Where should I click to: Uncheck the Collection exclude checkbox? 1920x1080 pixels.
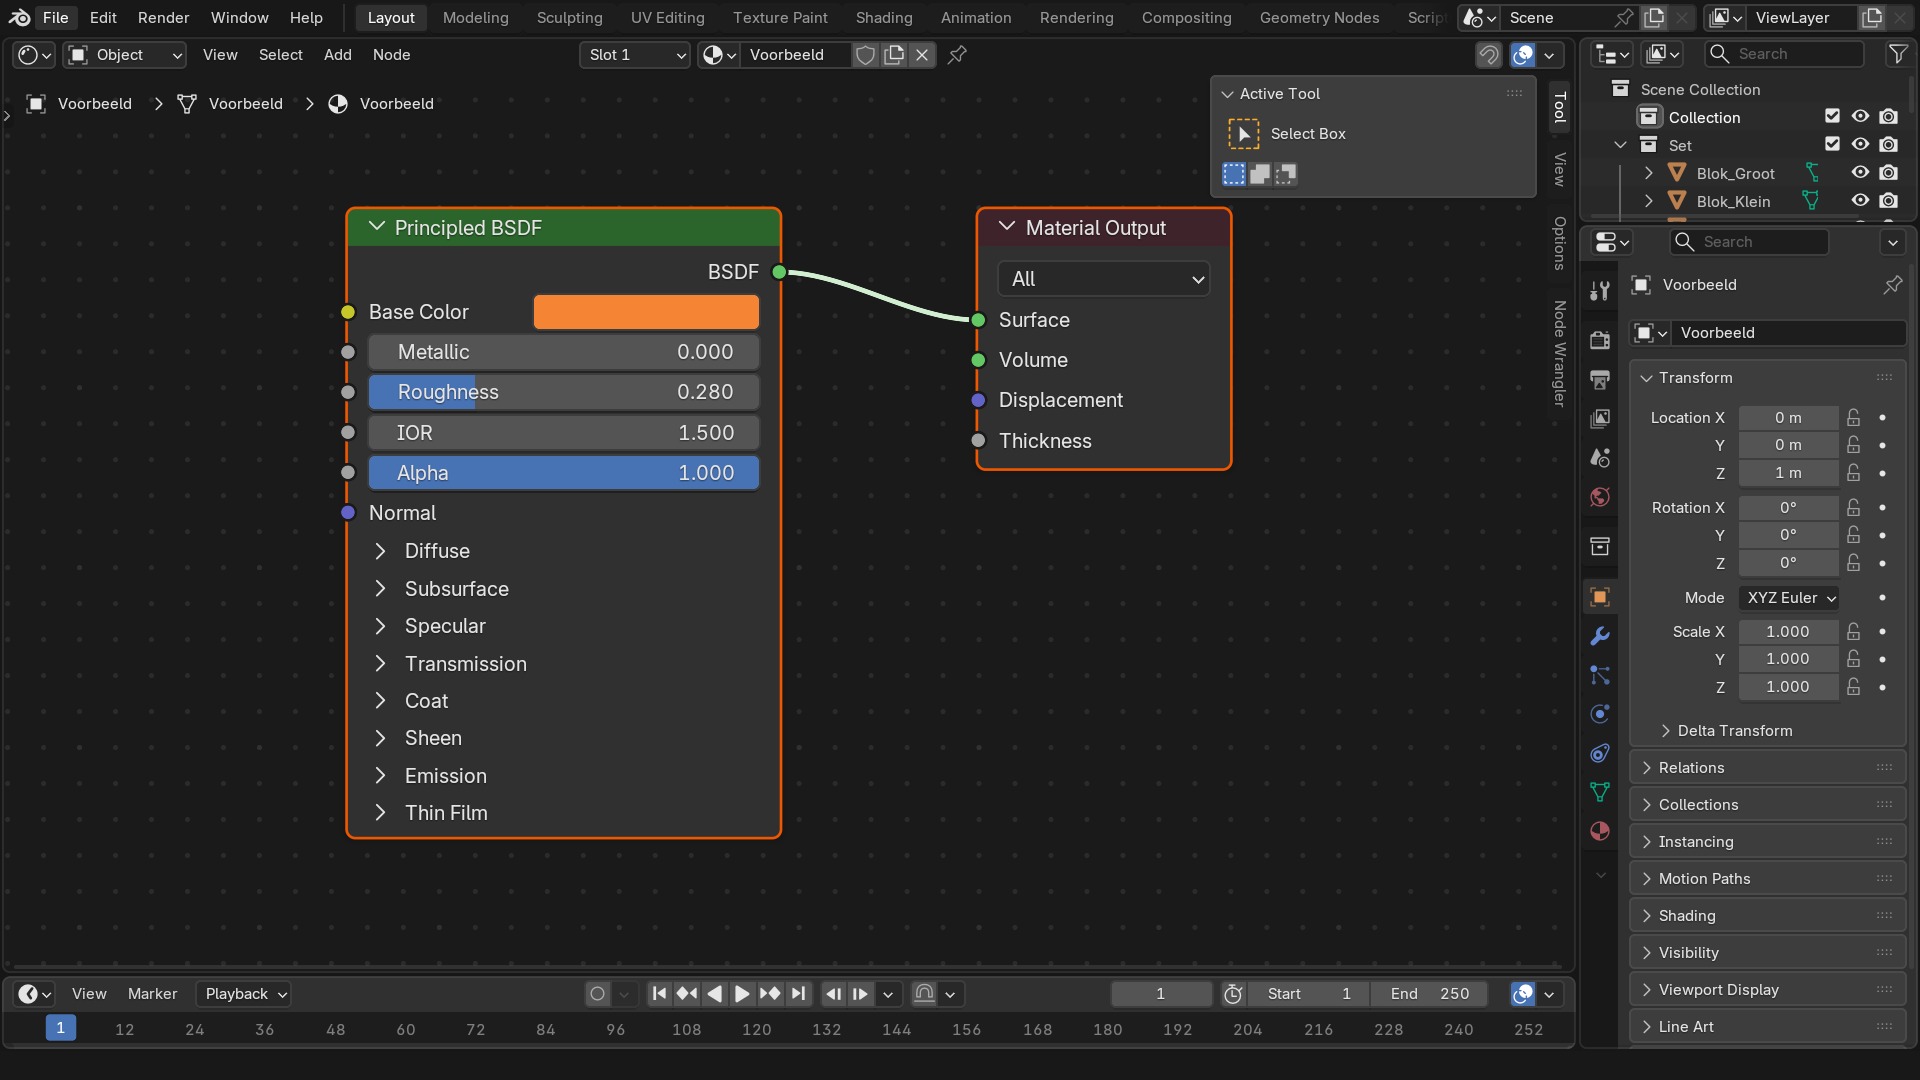[x=1832, y=117]
